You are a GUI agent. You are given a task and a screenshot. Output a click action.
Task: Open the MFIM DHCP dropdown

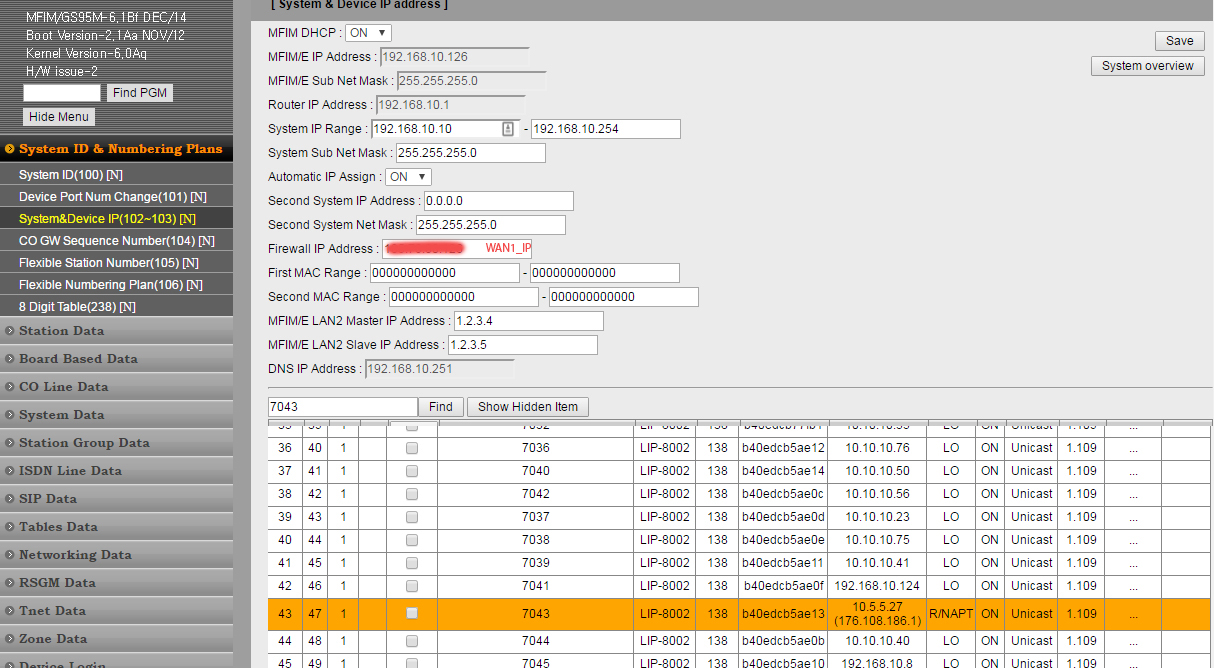pos(368,33)
